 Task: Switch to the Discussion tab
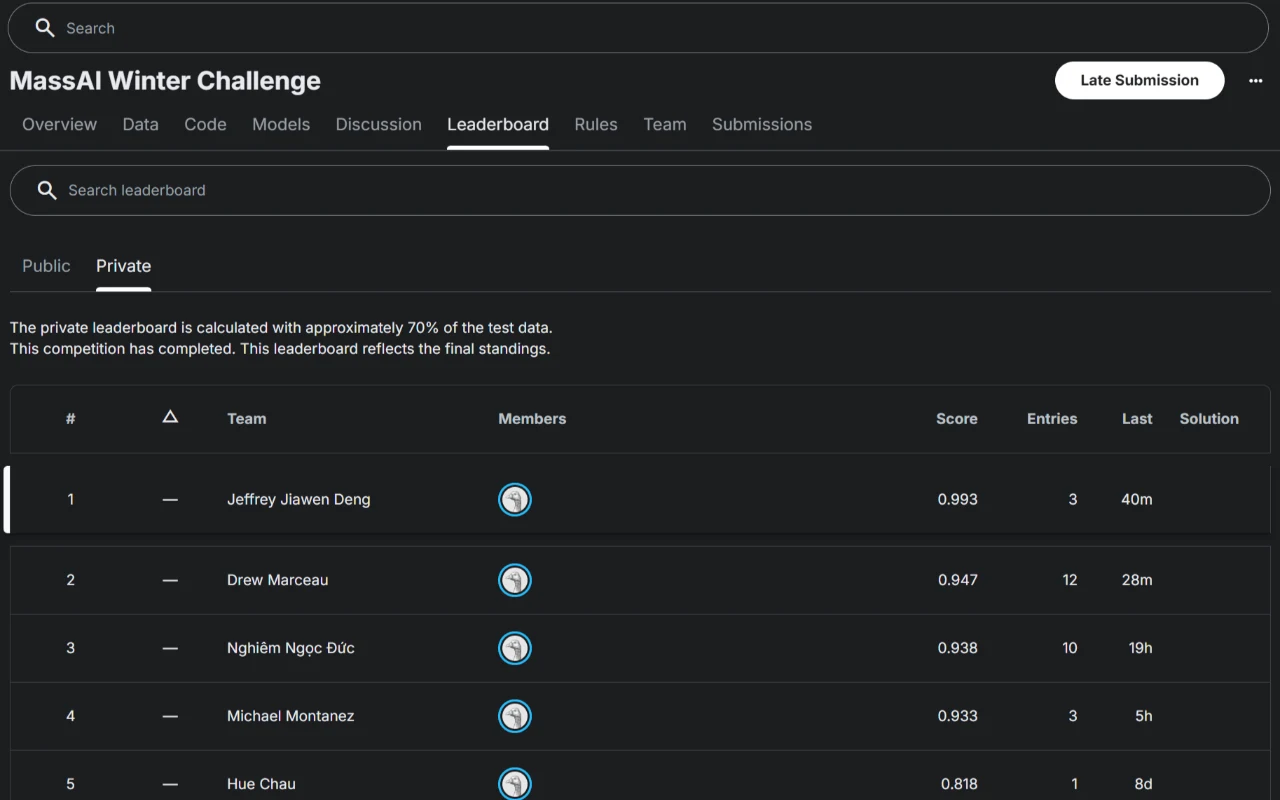point(379,124)
